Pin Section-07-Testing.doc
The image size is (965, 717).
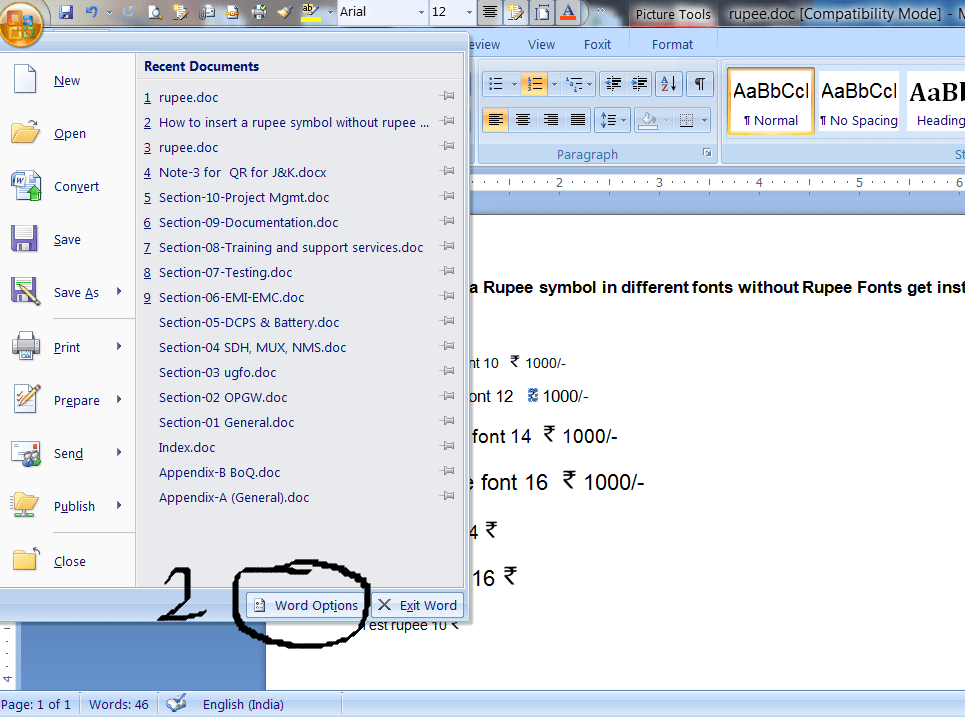448,271
